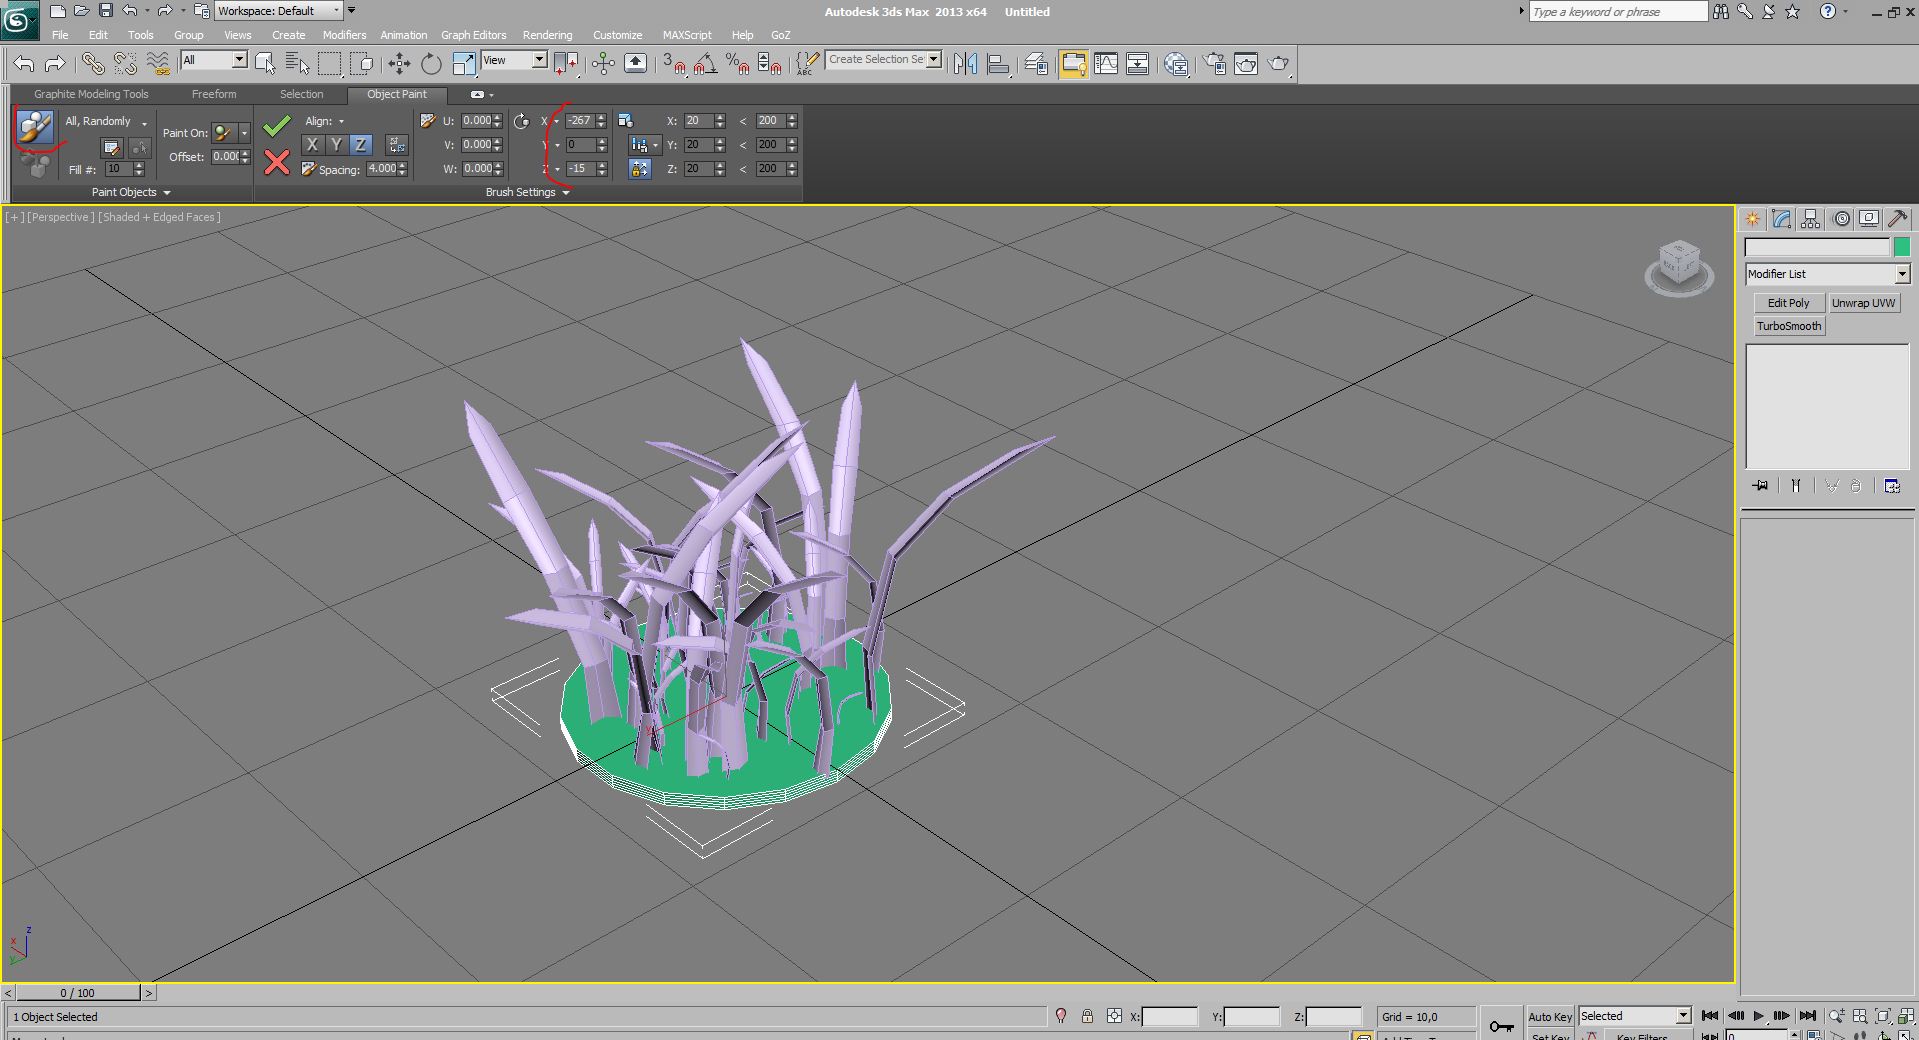1919x1040 pixels.
Task: Click the TurboSmooth modifier button
Action: tap(1789, 326)
